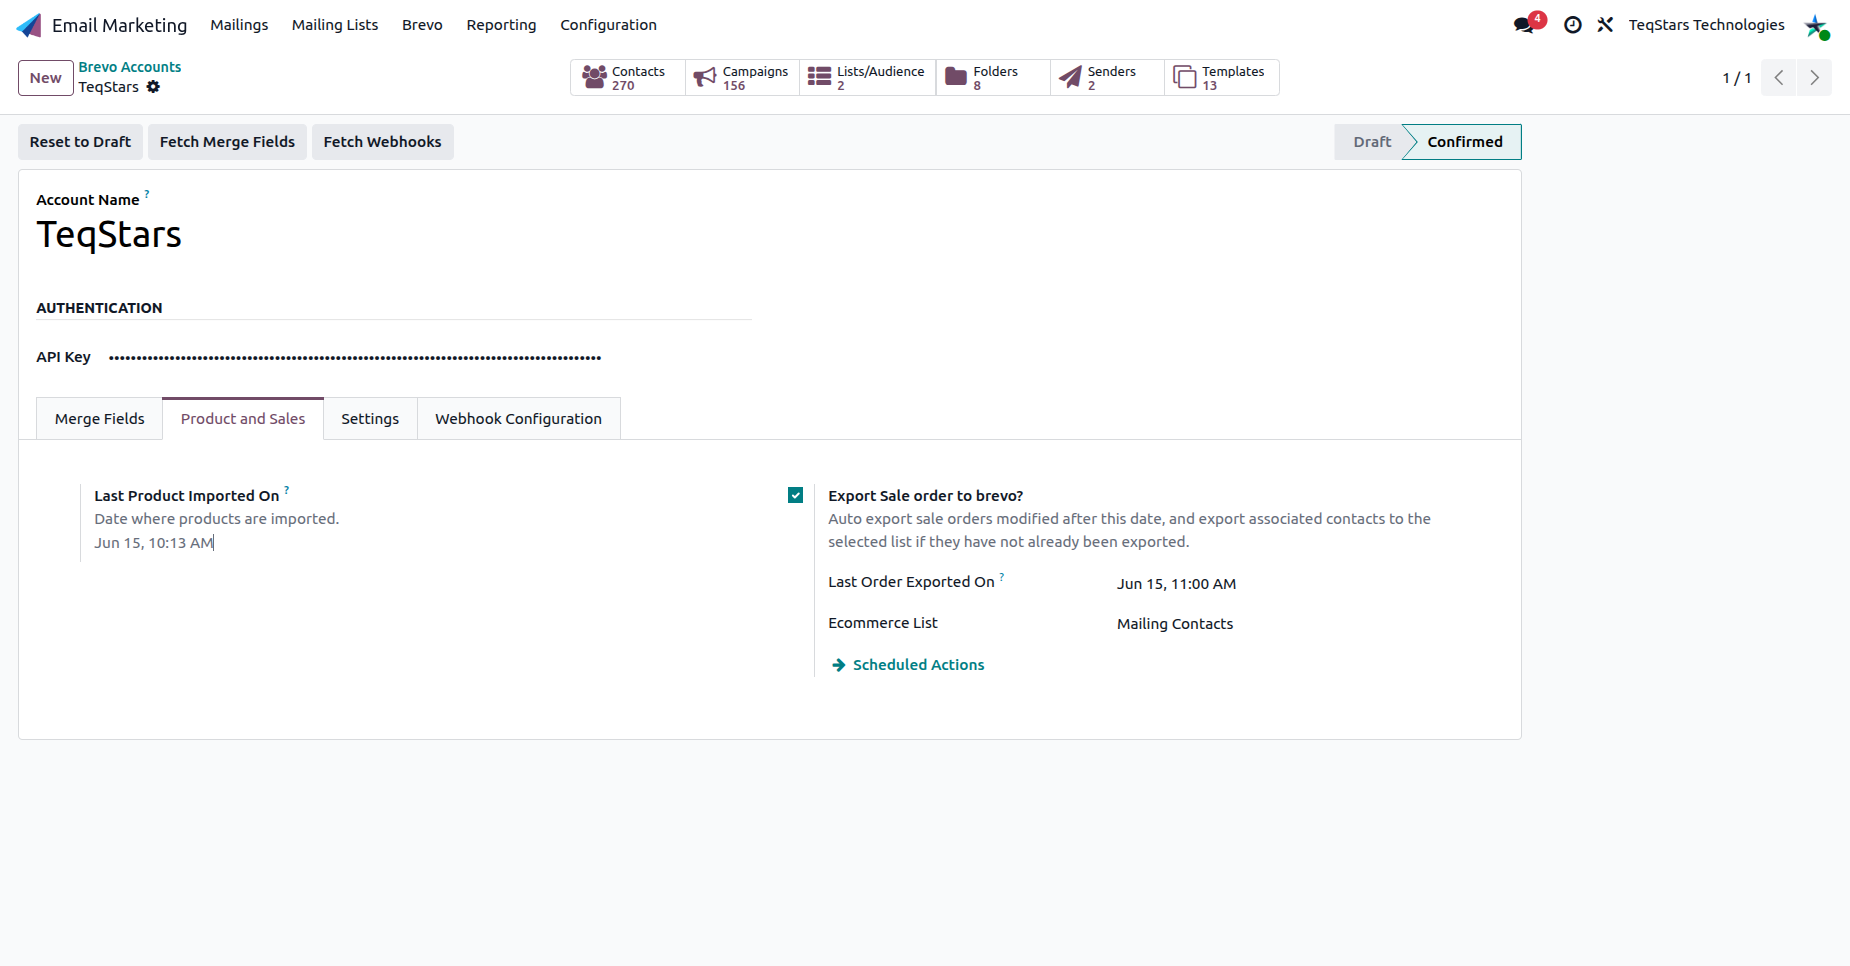Open the Webhook Configuration tab
The height and width of the screenshot is (966, 1850).
click(x=518, y=419)
